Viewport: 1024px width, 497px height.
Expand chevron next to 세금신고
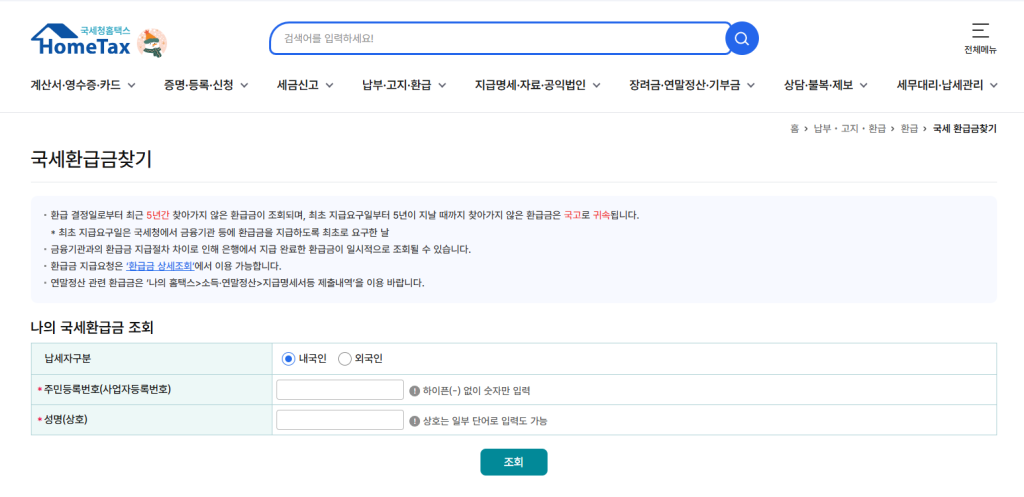click(x=329, y=85)
